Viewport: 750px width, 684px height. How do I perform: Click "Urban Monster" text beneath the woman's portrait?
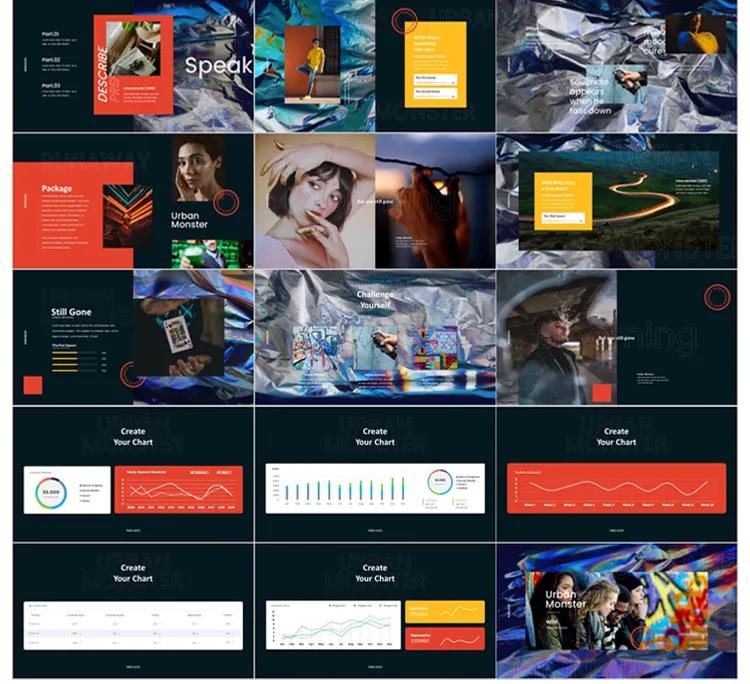189,220
